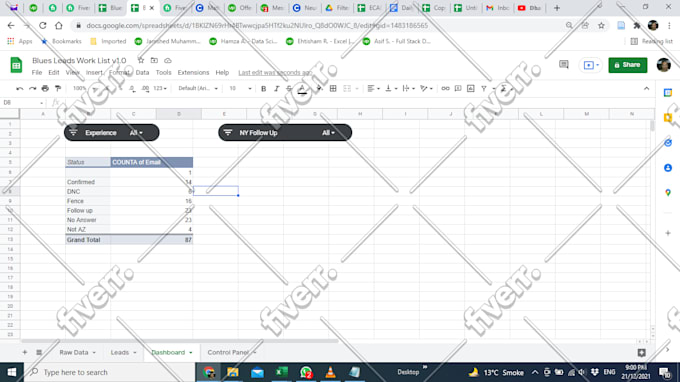Select the COUNTA of Email header cell
Screen dimensions: 680x382
tap(152, 162)
